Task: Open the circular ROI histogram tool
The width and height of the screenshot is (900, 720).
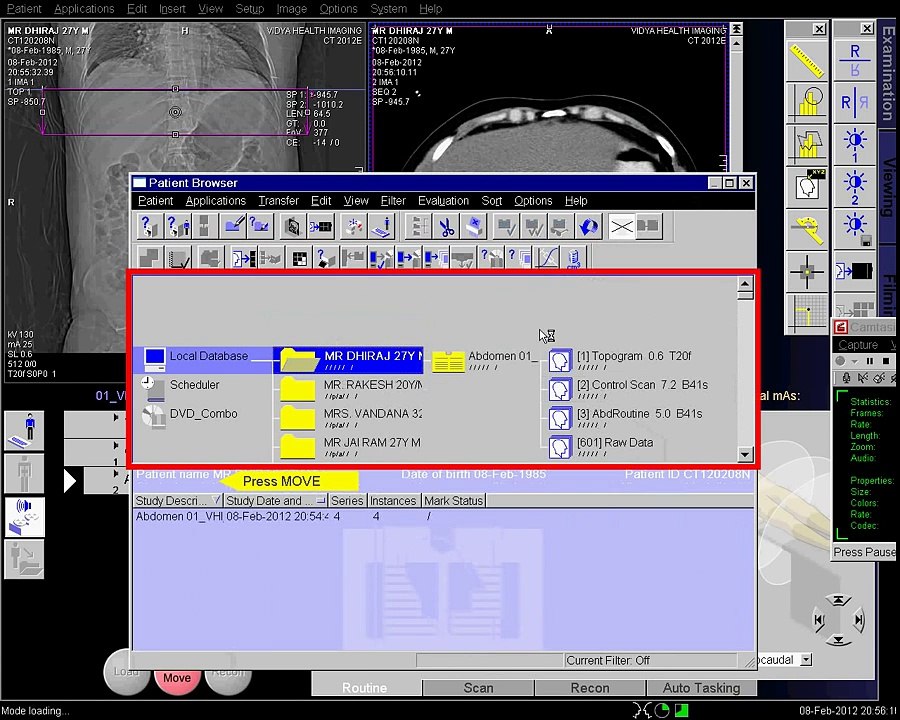Action: point(806,102)
